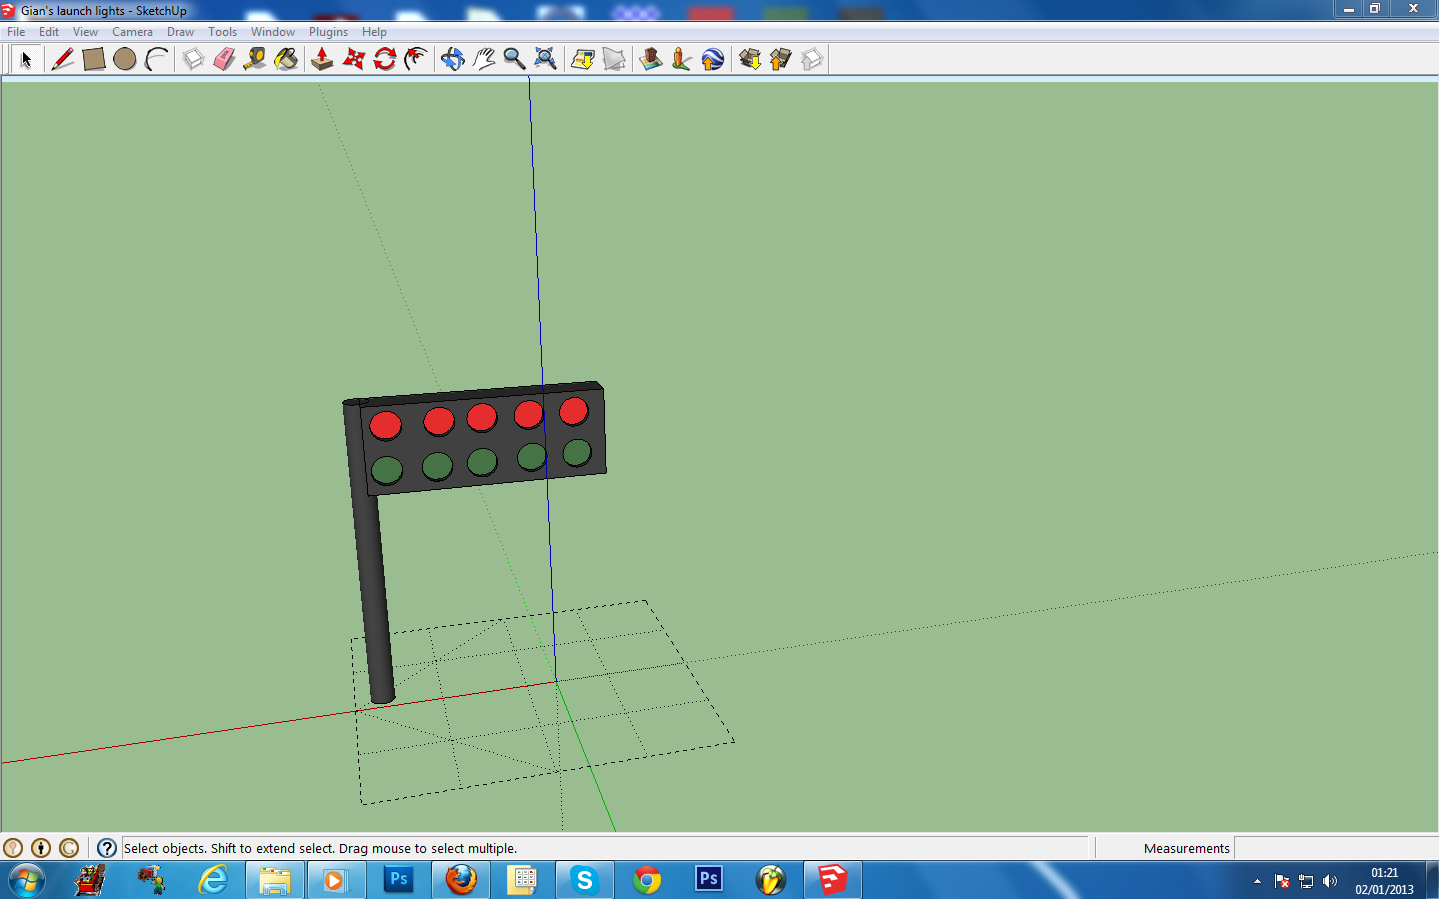Click the leftmost red light on the model
Viewport: 1439px width, 899px height.
[385, 425]
